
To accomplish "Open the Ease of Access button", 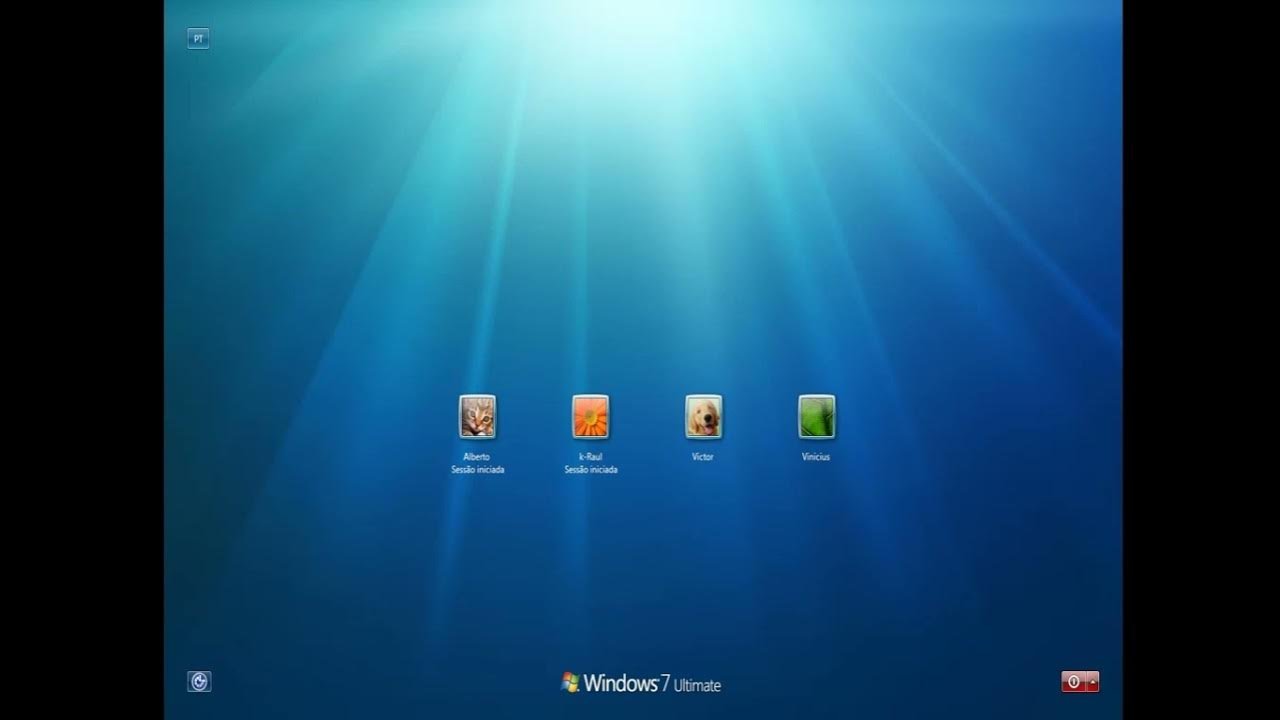I will click(x=199, y=682).
